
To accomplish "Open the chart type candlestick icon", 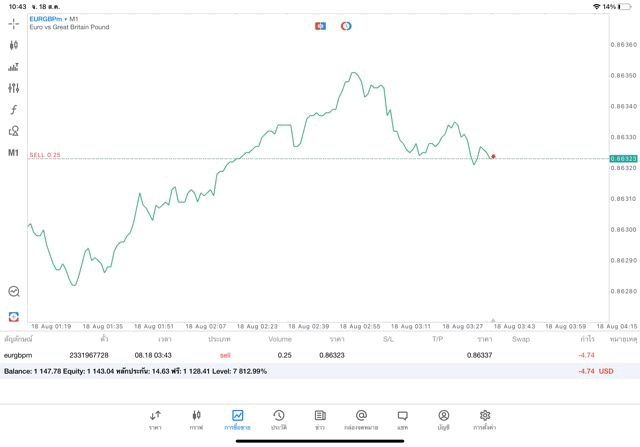I will (x=14, y=45).
